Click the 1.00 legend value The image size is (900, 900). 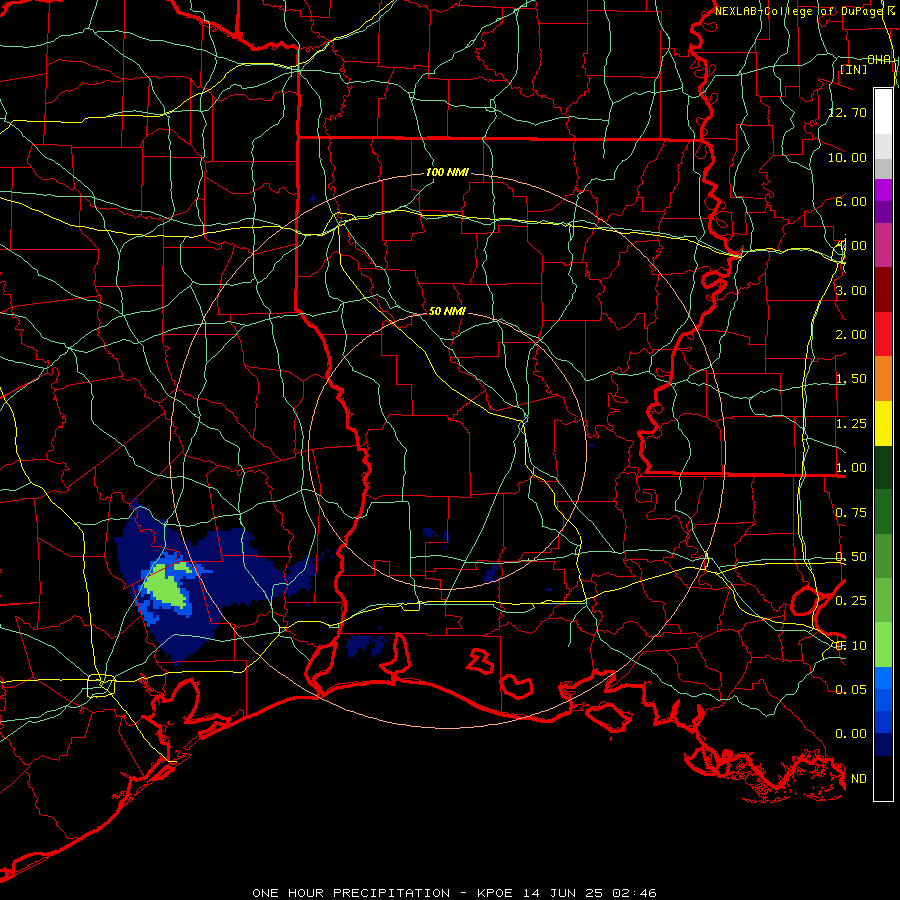[x=851, y=468]
